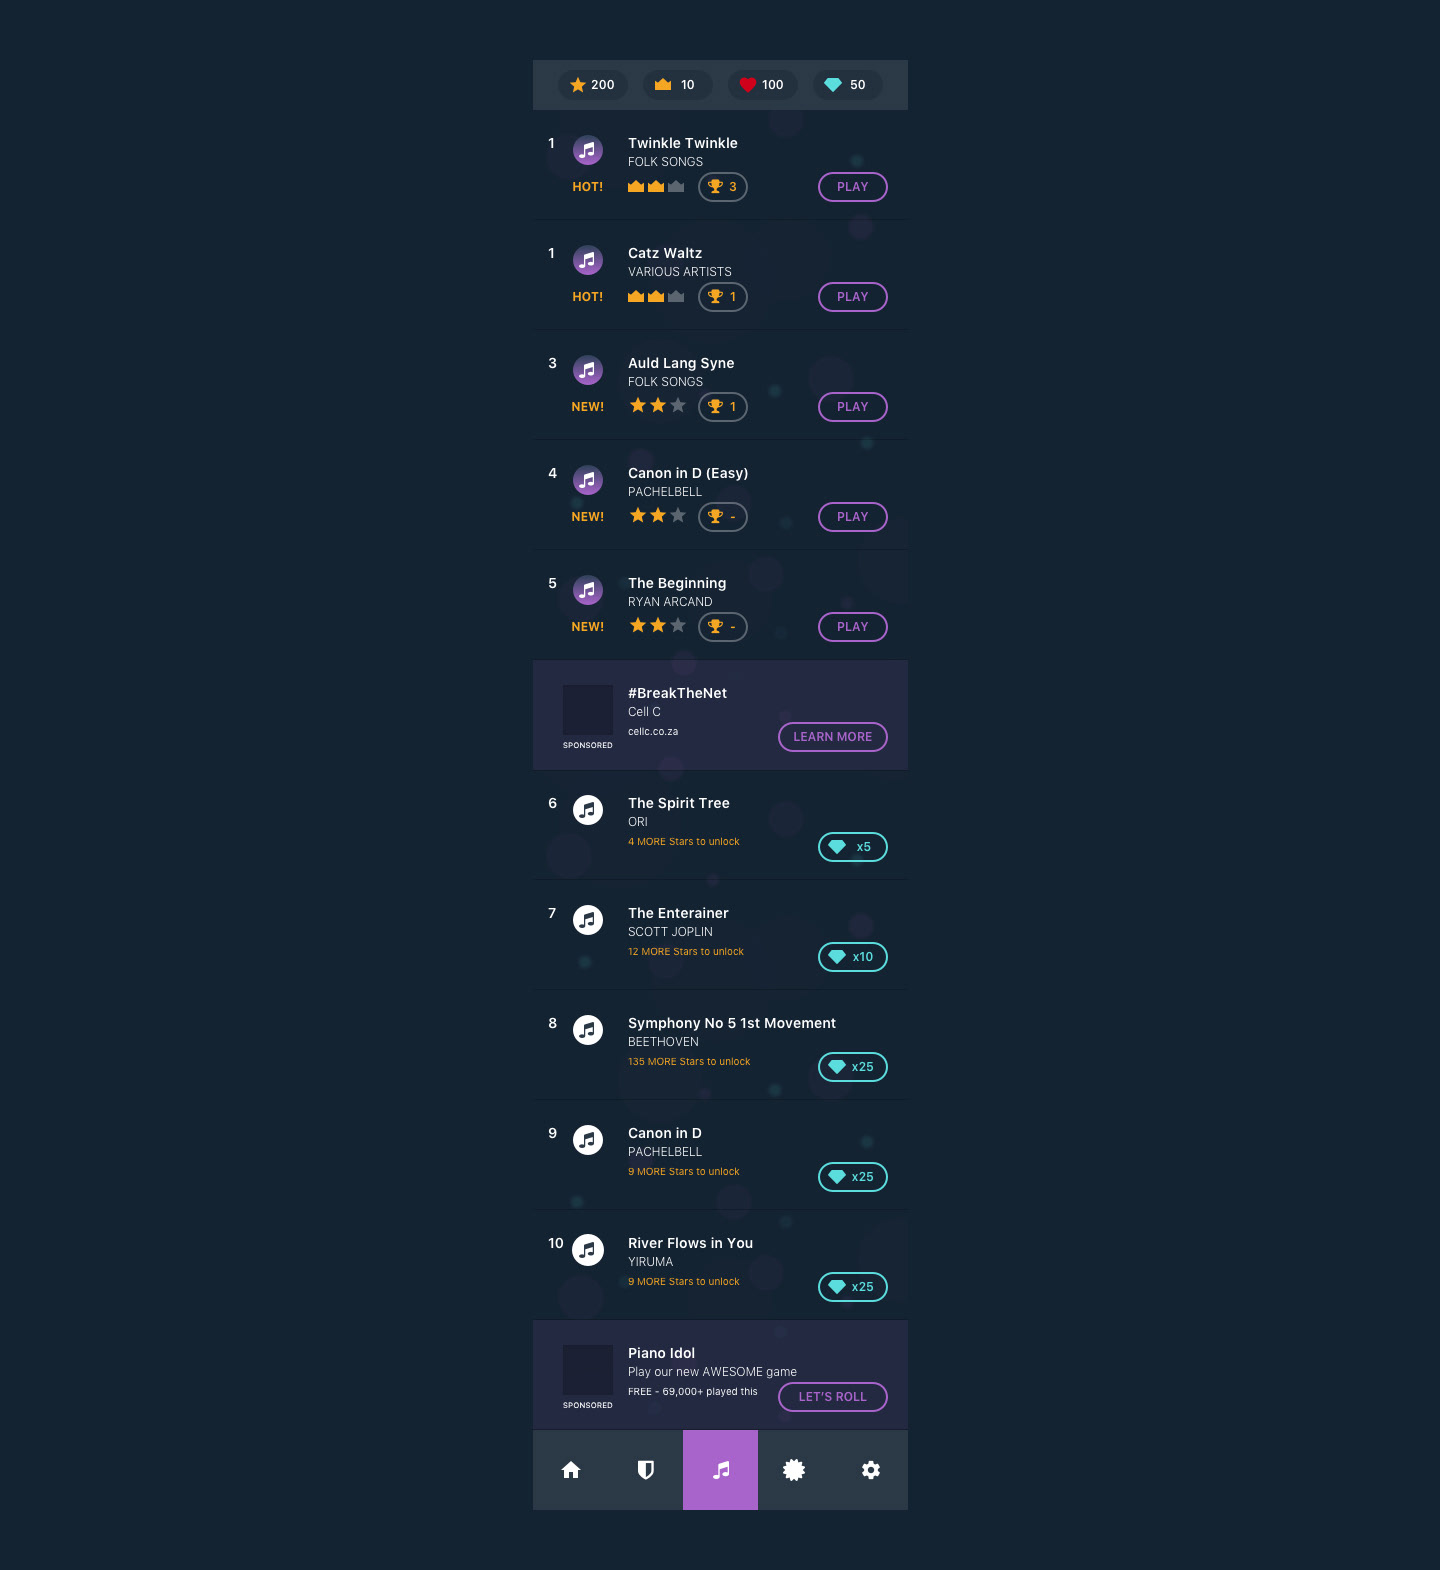This screenshot has height=1570, width=1440.
Task: Open the Home tab icon
Action: pos(571,1470)
